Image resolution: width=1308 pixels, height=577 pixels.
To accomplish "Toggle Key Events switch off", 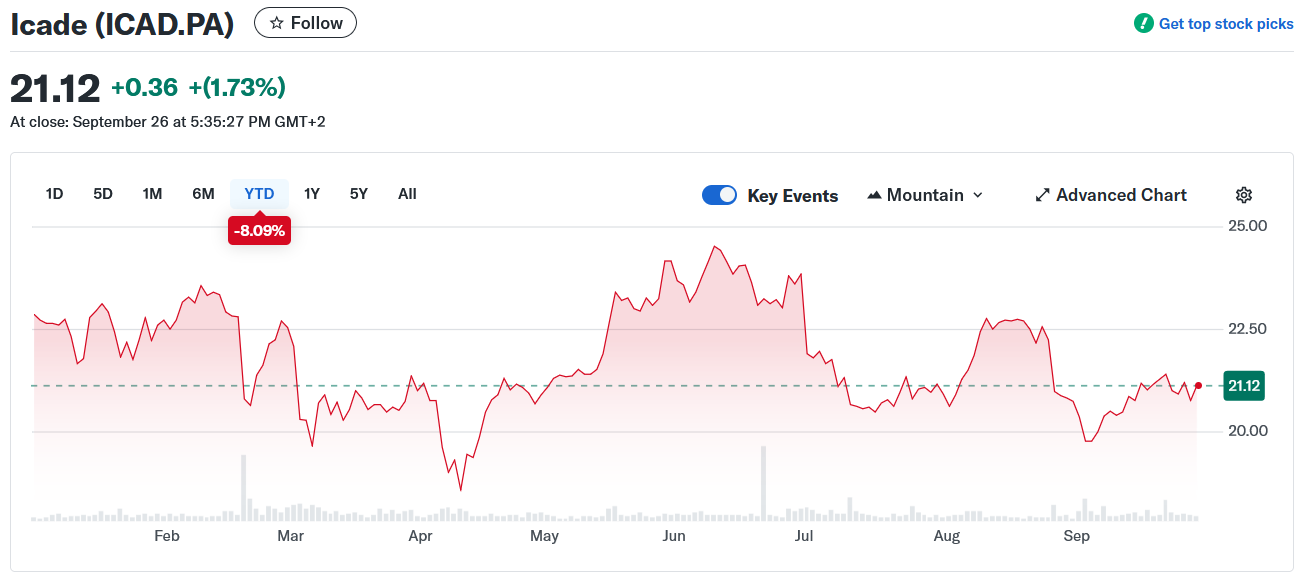I will 720,195.
